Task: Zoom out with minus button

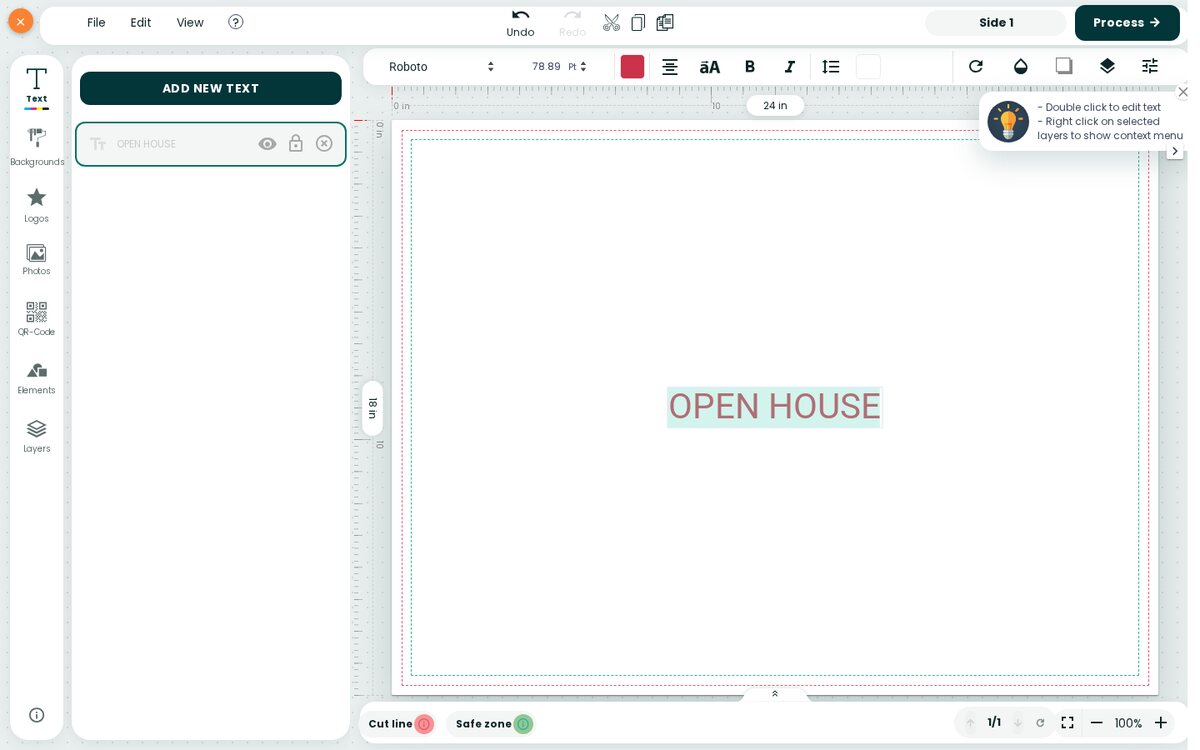Action: (1097, 723)
